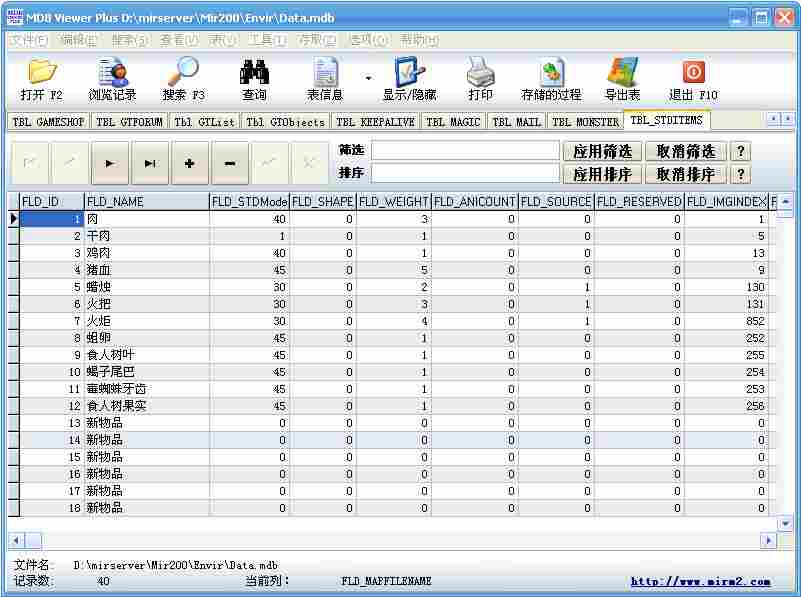Viewport: 801px width, 597px height.
Task: Delete the current record with the − button
Action: (x=229, y=163)
